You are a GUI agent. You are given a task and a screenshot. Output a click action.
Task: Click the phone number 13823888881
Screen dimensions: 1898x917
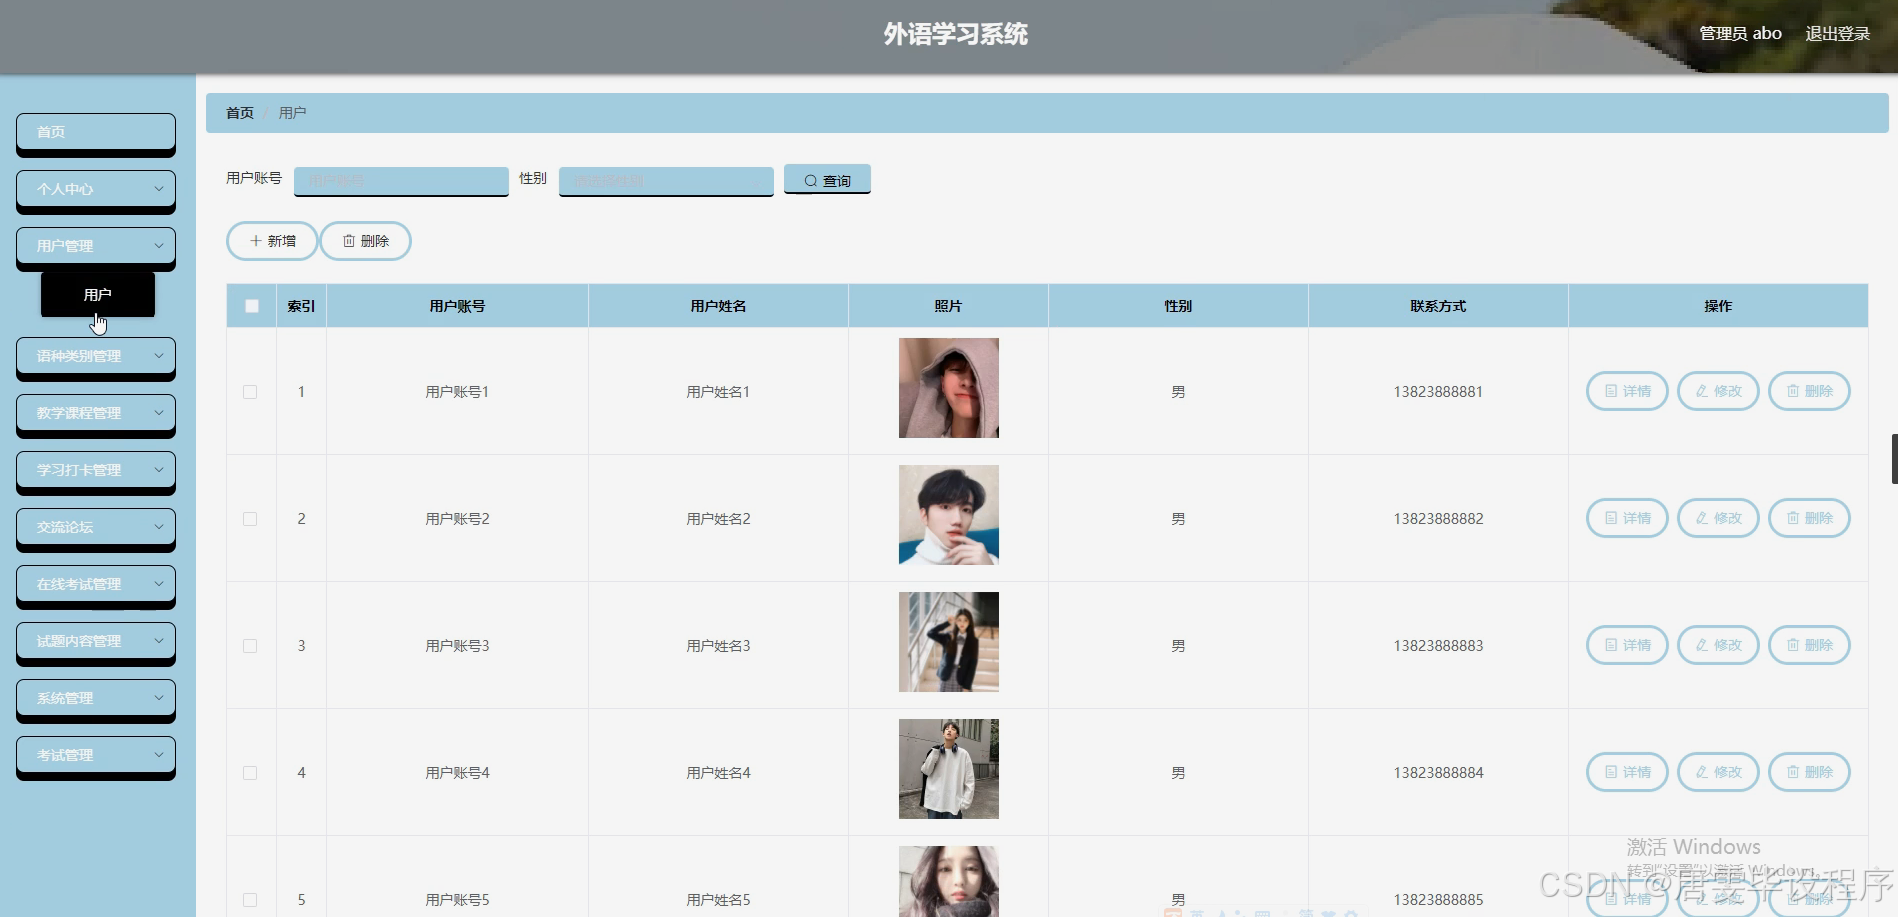tap(1438, 392)
